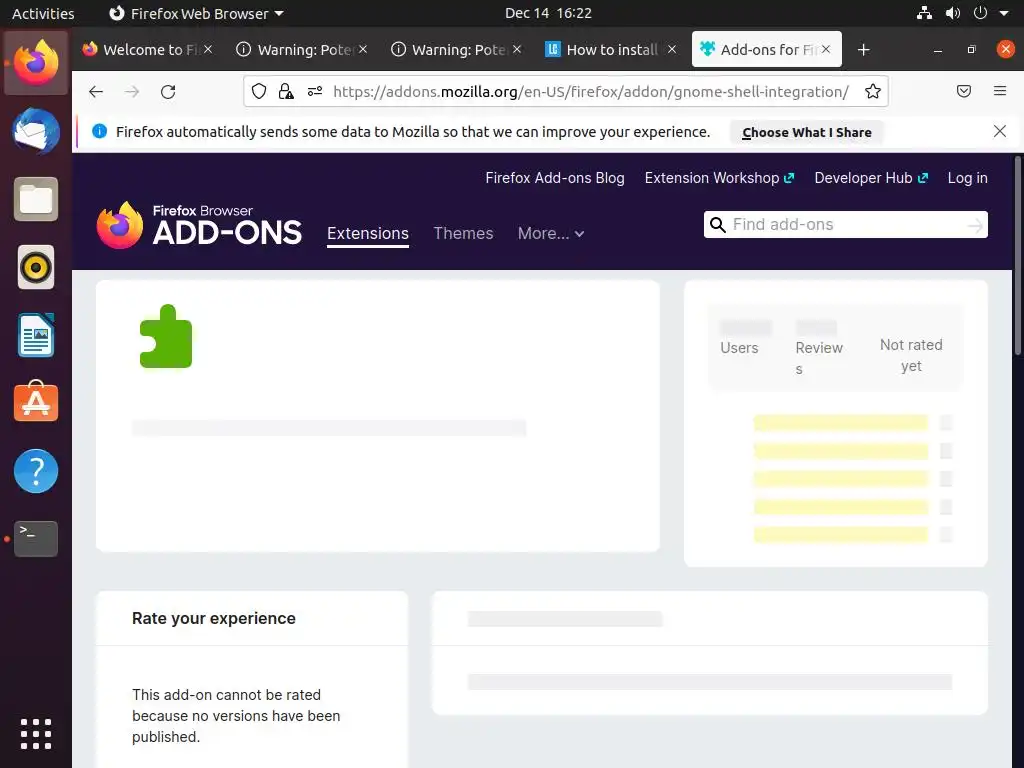Go back to the previous page
This screenshot has height=768, width=1024.
coord(96,91)
